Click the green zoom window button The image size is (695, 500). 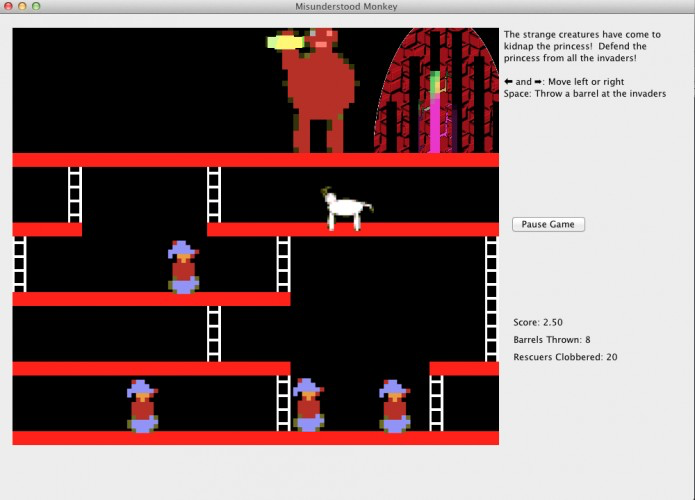click(36, 6)
